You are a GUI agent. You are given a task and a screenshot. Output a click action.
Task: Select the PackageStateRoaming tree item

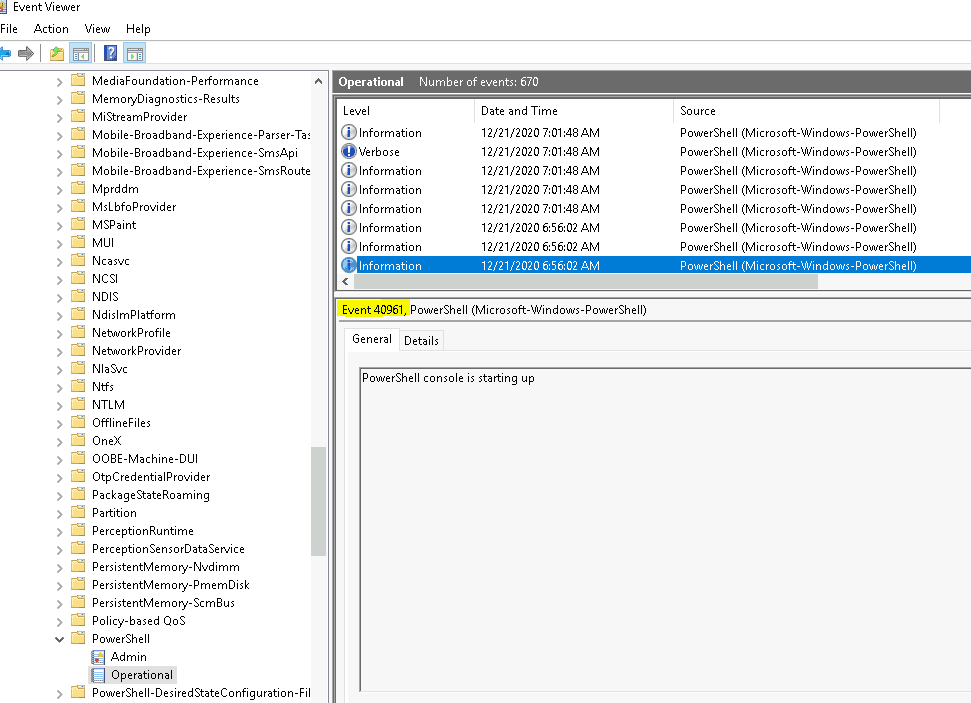[x=151, y=495]
